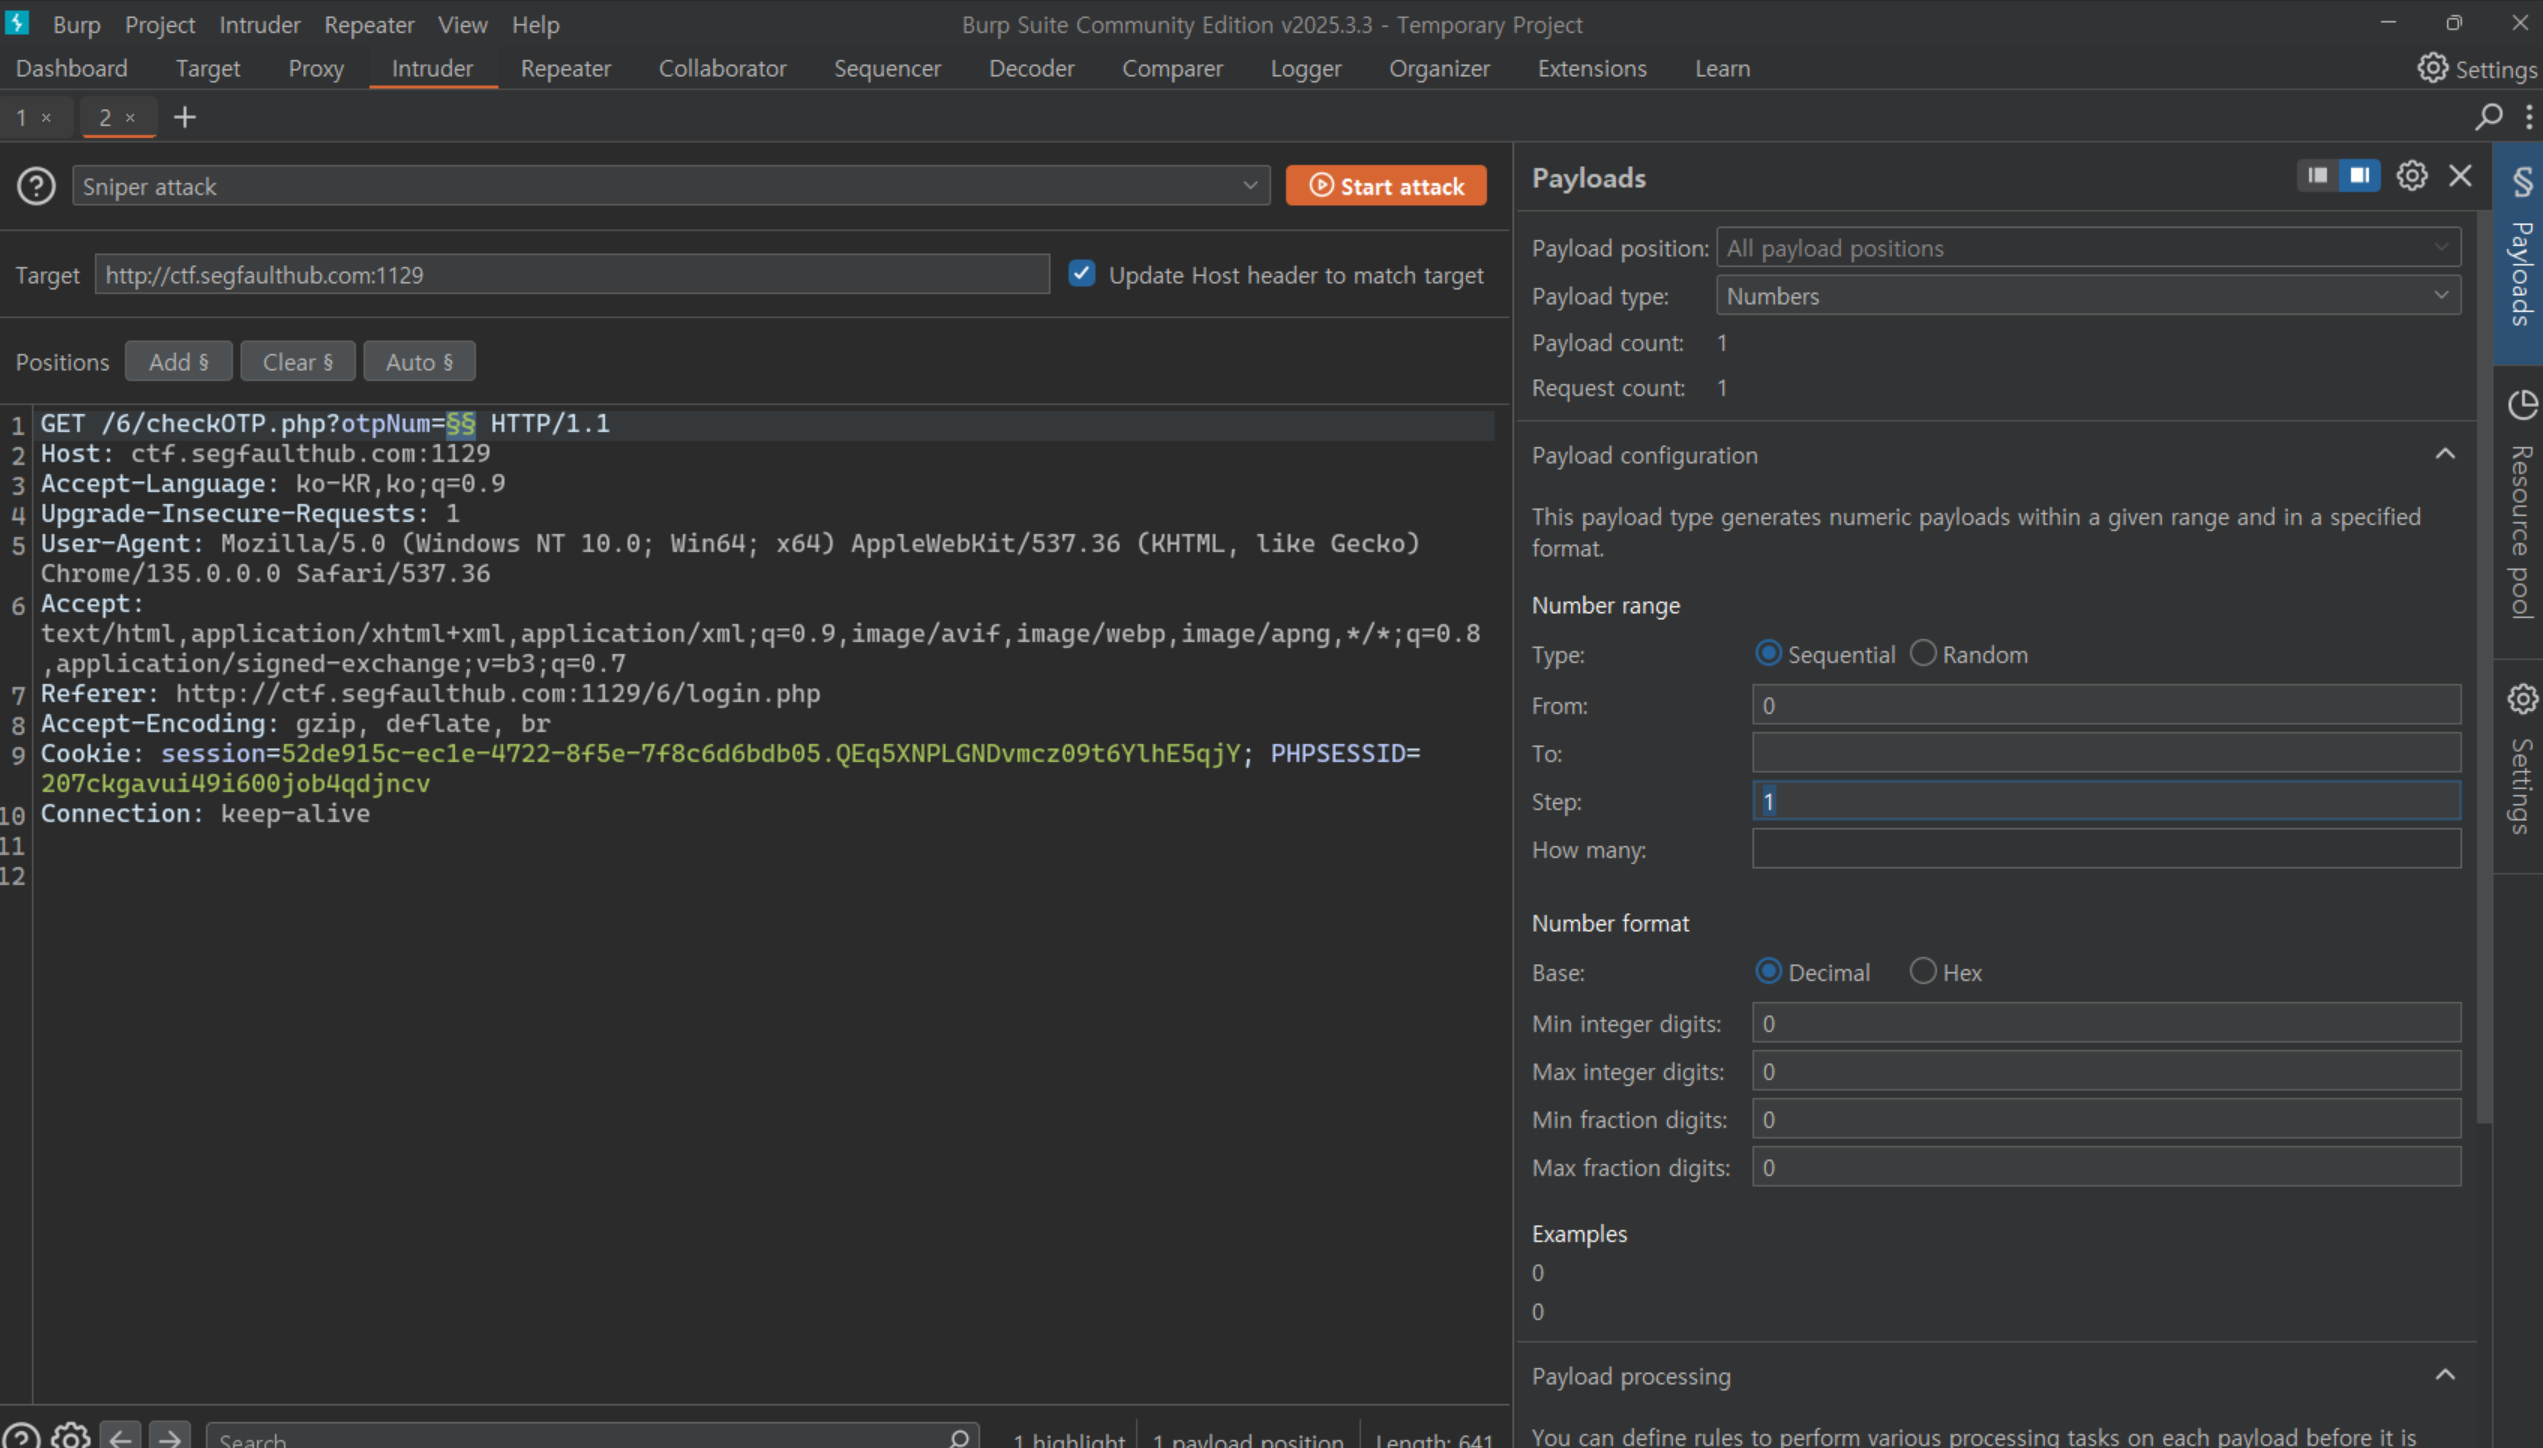Select Decimal number base
2543x1448 pixels.
pos(1768,971)
